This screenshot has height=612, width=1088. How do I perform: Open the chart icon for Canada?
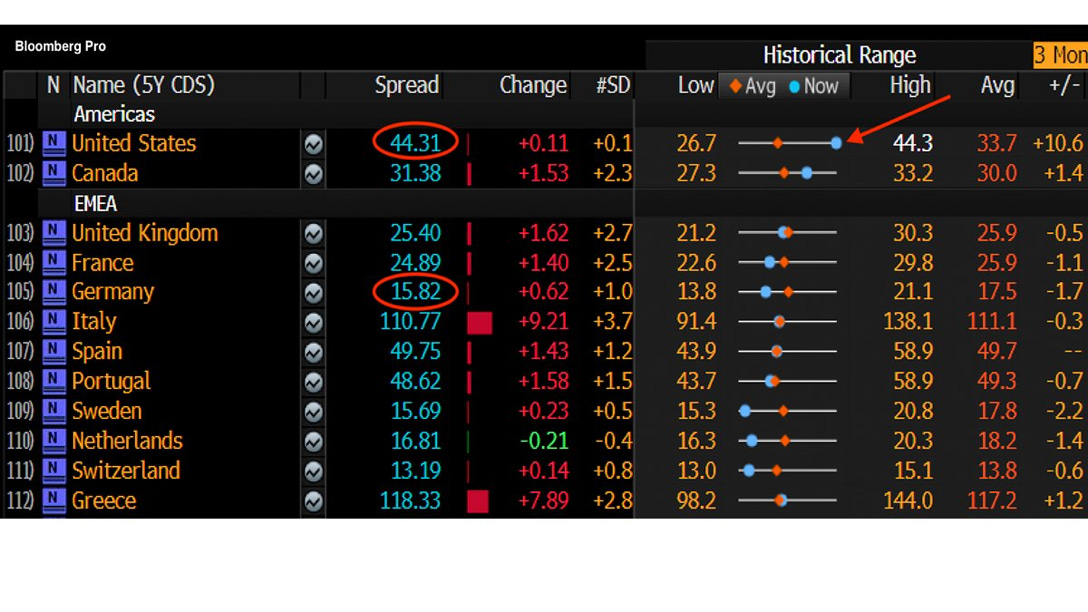tap(314, 173)
